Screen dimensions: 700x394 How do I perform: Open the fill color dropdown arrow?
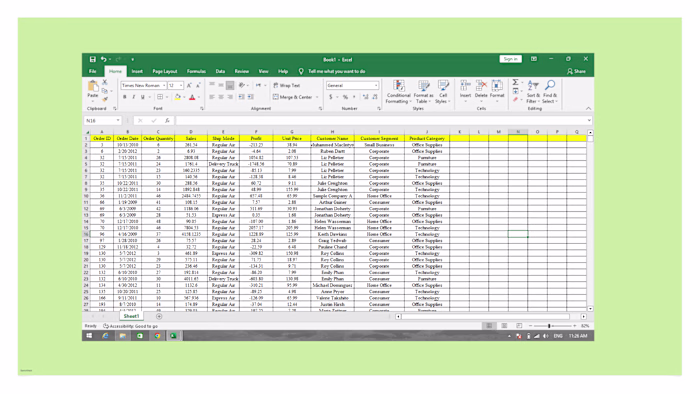click(x=184, y=97)
